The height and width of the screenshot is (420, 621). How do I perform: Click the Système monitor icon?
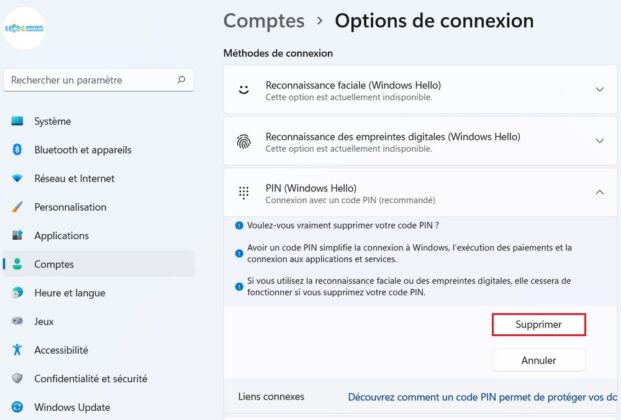pyautogui.click(x=17, y=121)
